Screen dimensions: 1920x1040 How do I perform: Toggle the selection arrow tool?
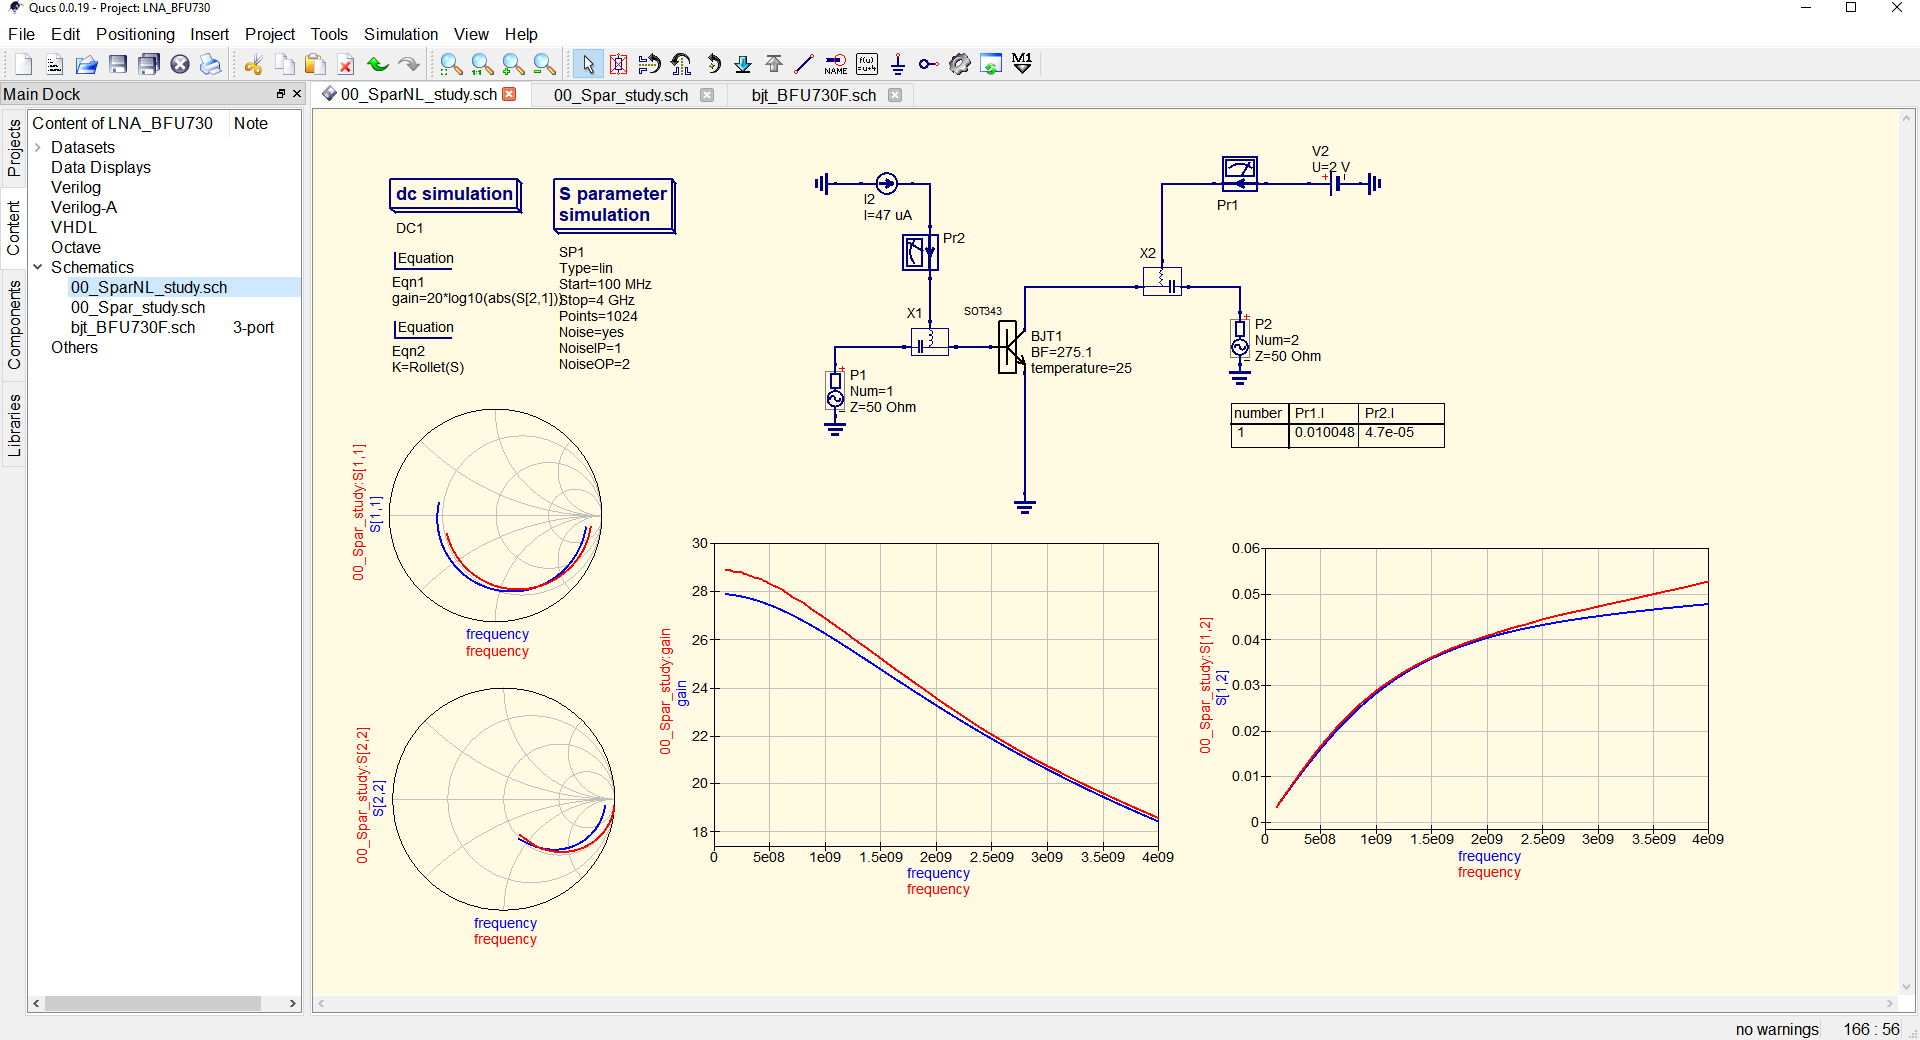pyautogui.click(x=587, y=64)
